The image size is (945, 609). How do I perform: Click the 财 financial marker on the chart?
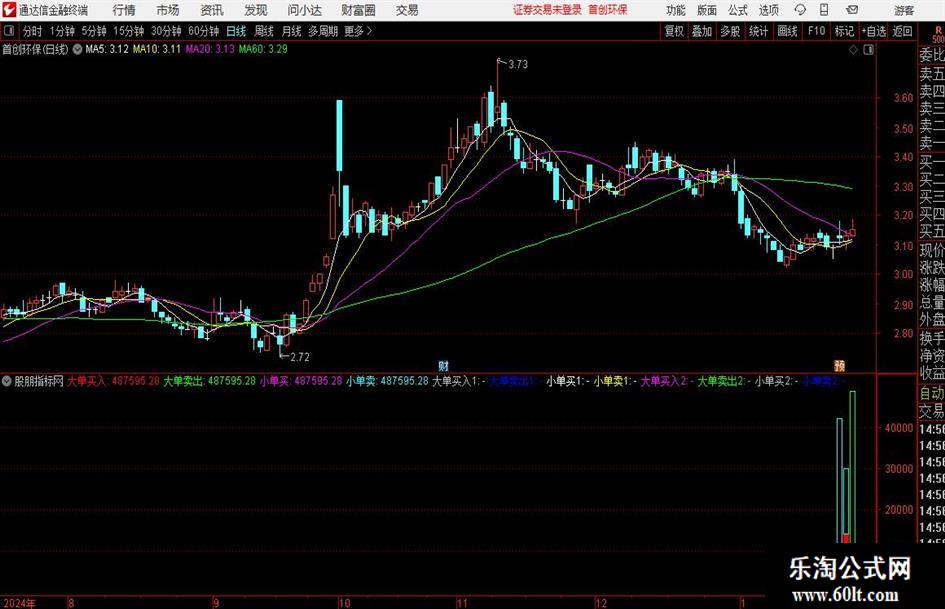click(x=444, y=365)
